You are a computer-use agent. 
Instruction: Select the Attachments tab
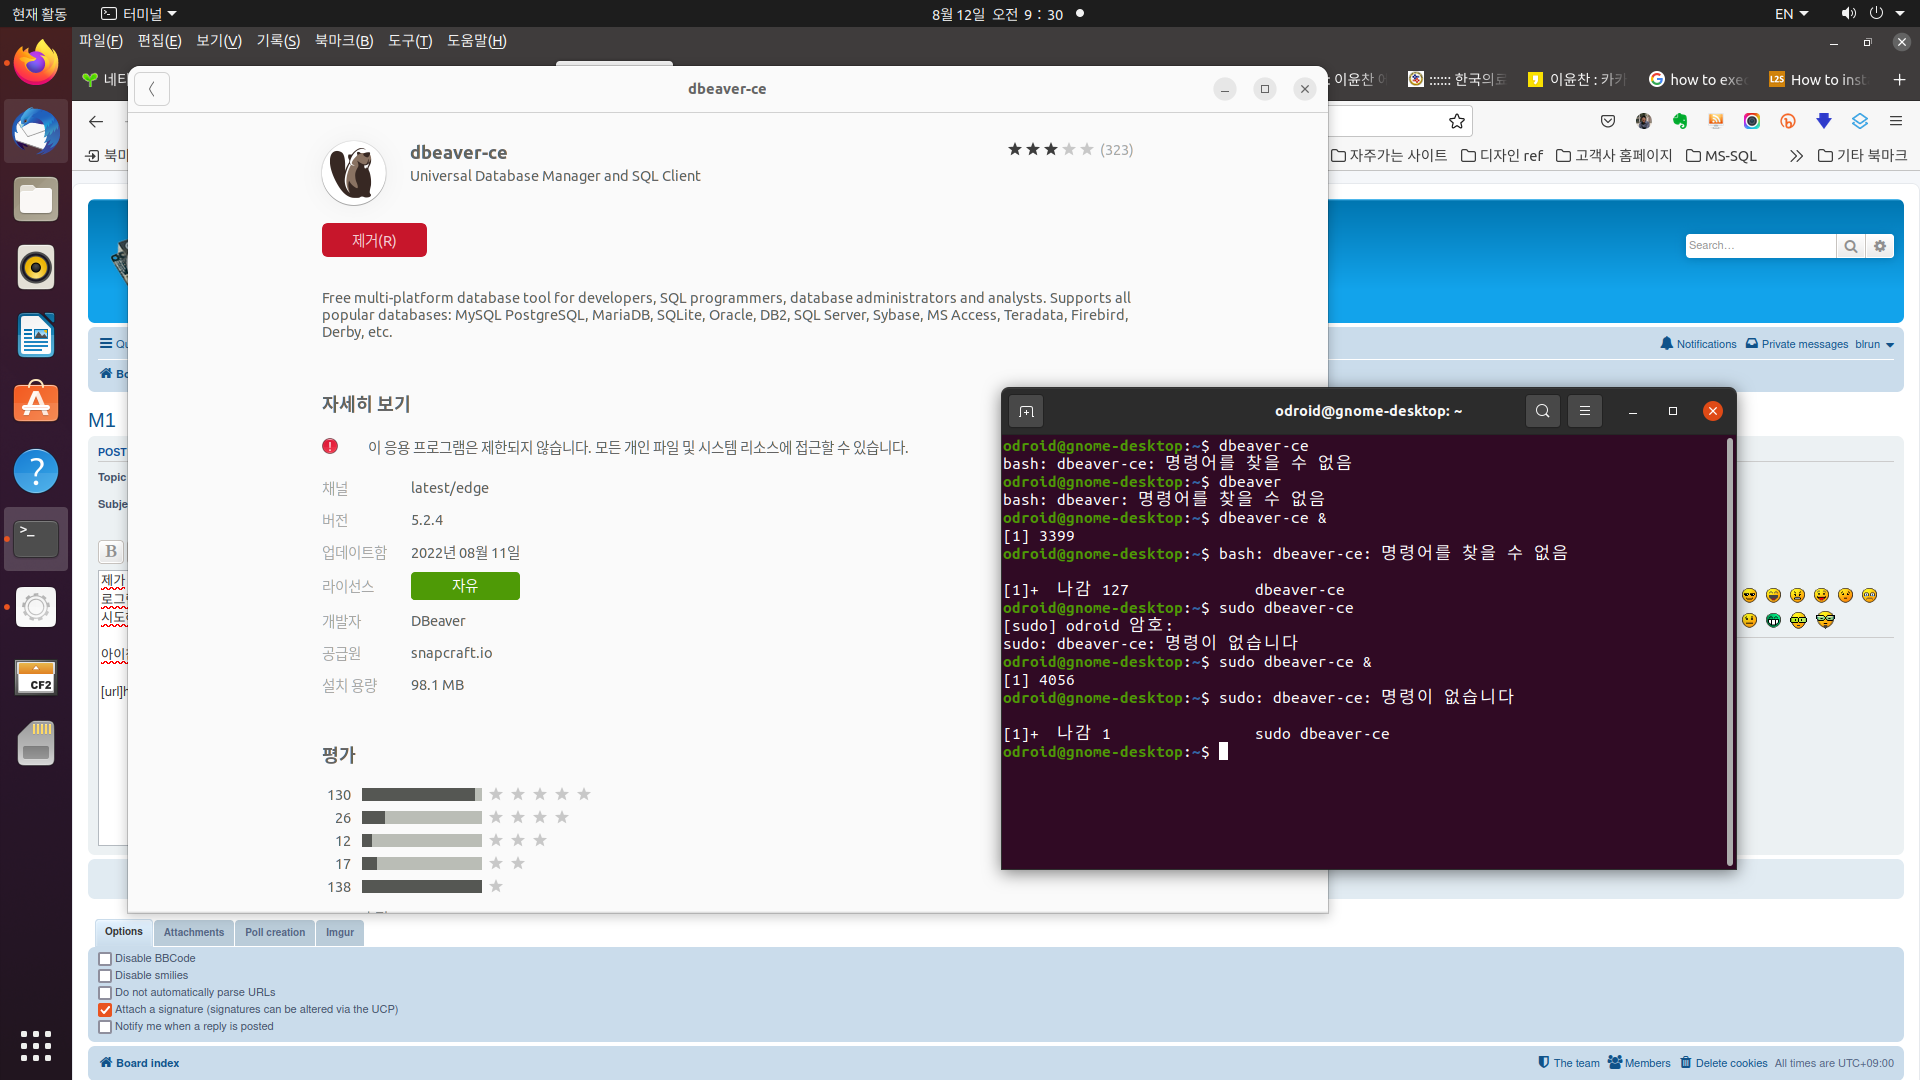click(x=194, y=932)
